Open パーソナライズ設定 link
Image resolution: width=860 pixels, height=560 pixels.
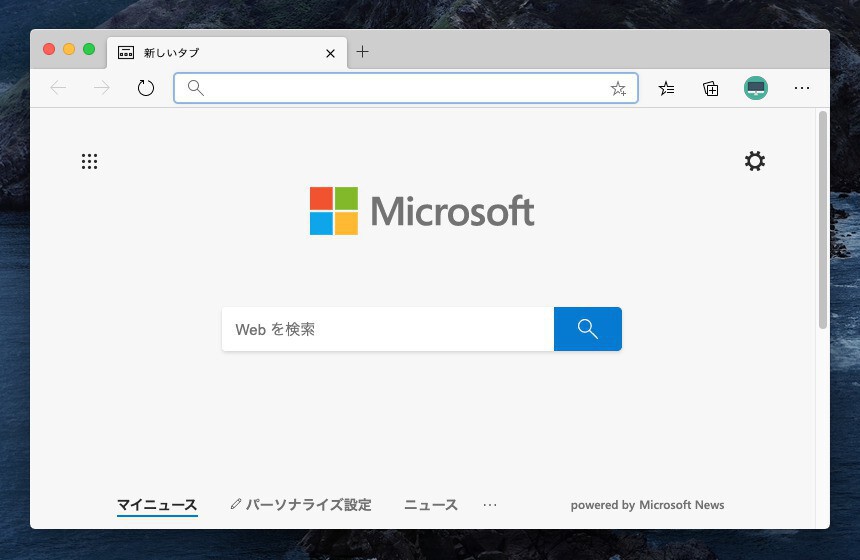pos(301,505)
